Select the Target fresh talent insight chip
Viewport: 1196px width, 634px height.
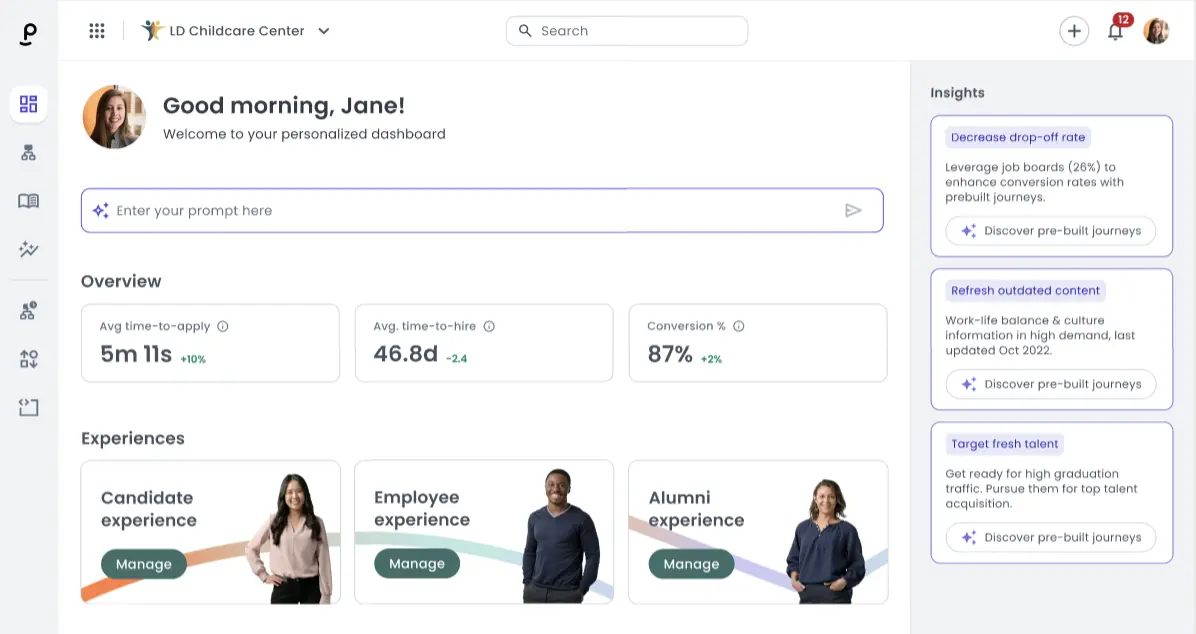pos(1004,443)
